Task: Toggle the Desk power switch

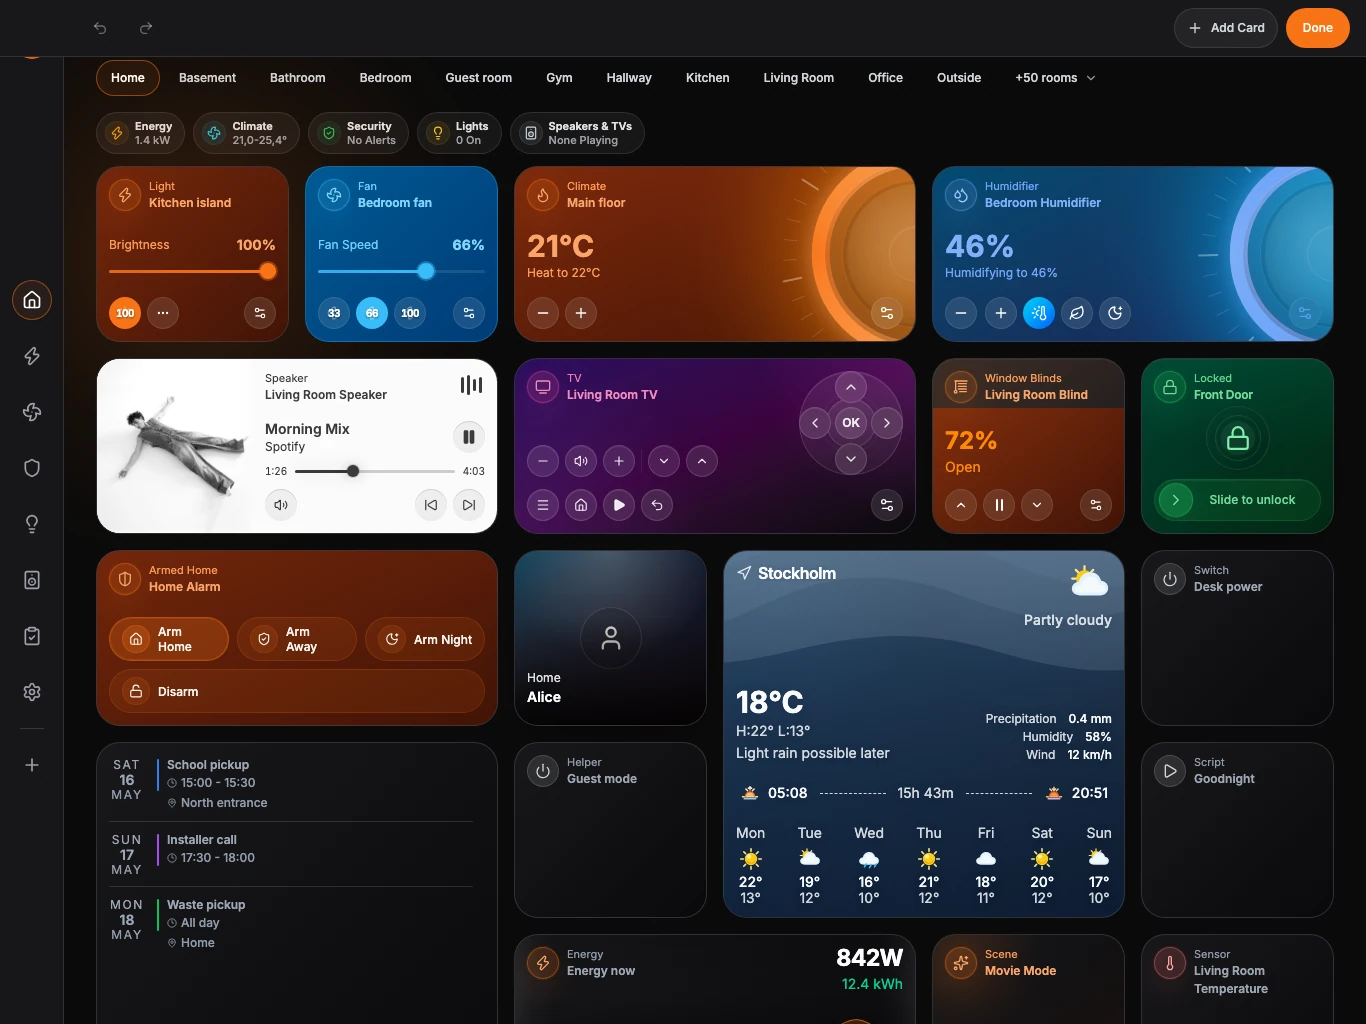Action: (1170, 579)
